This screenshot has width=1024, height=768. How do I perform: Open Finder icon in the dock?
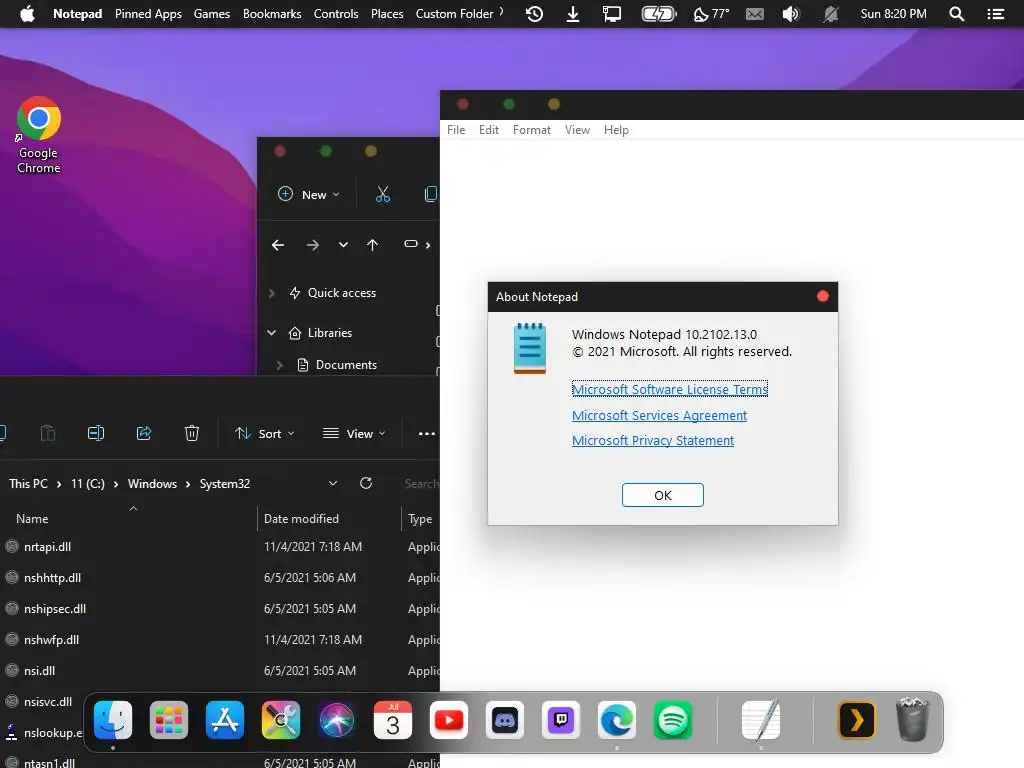113,720
